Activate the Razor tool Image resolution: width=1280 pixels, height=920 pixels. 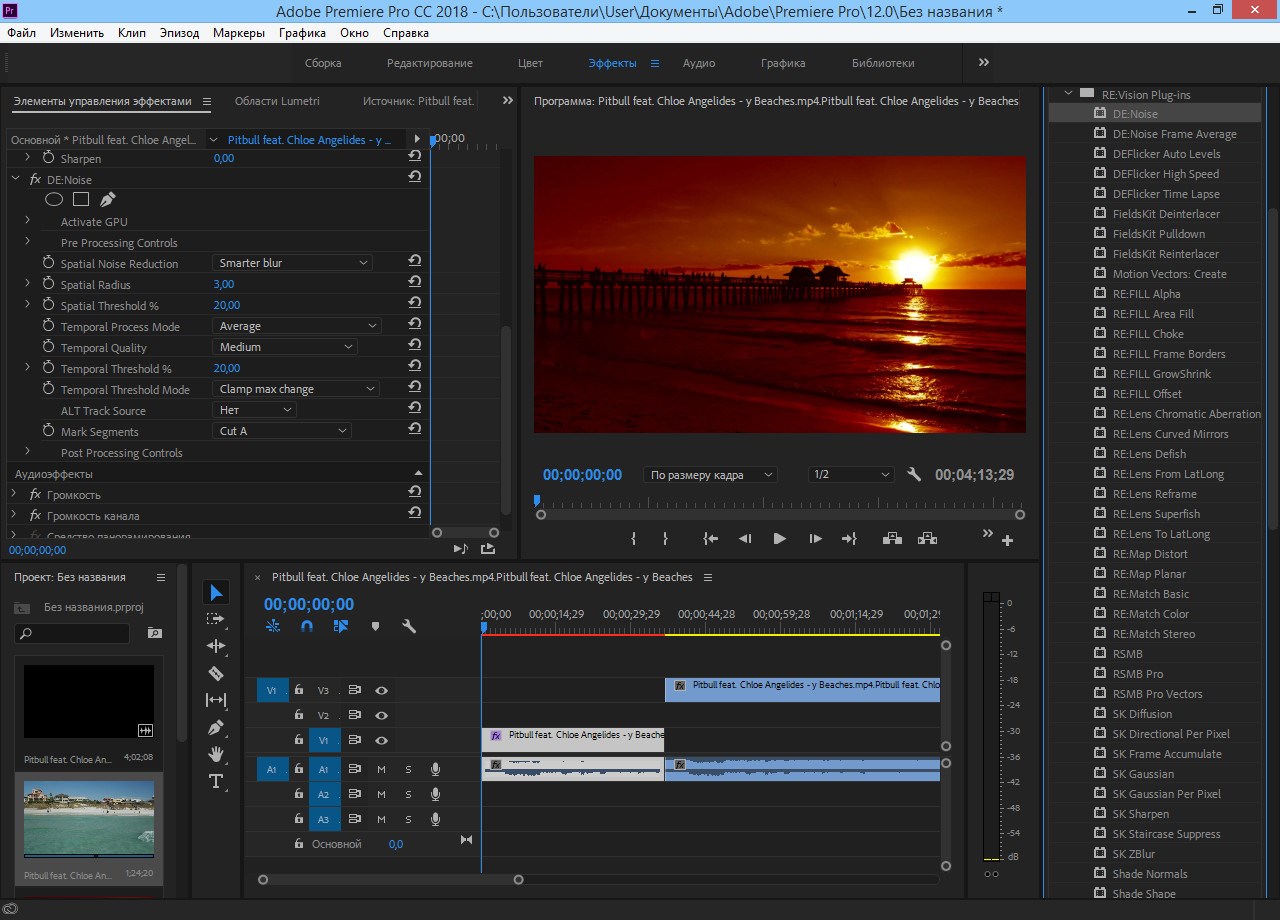216,673
